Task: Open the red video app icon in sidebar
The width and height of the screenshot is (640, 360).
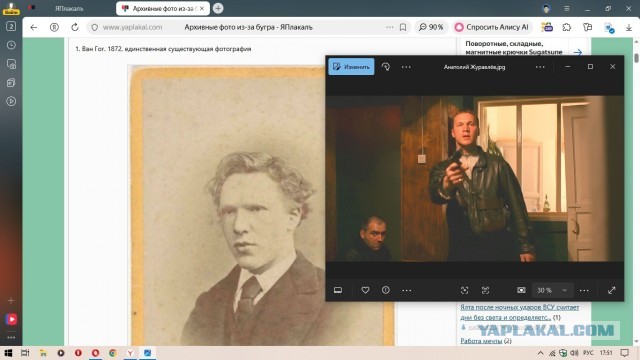Action: coord(11,319)
